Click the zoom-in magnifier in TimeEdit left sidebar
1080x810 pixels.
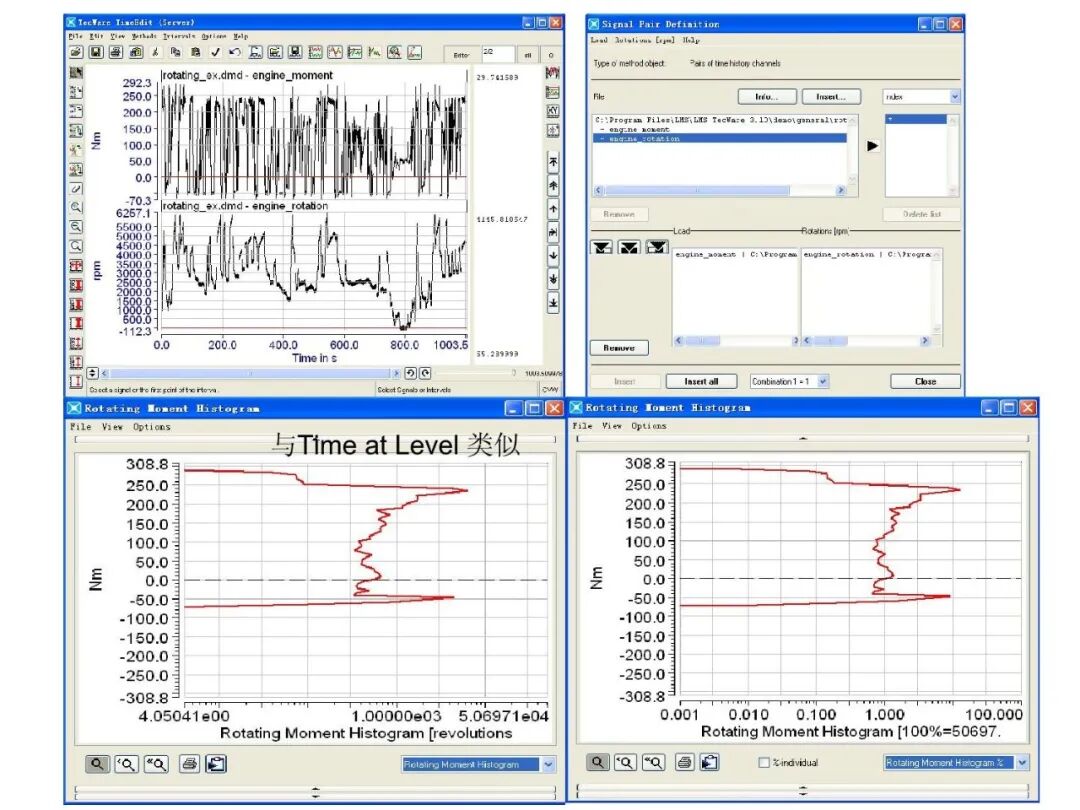[76, 207]
